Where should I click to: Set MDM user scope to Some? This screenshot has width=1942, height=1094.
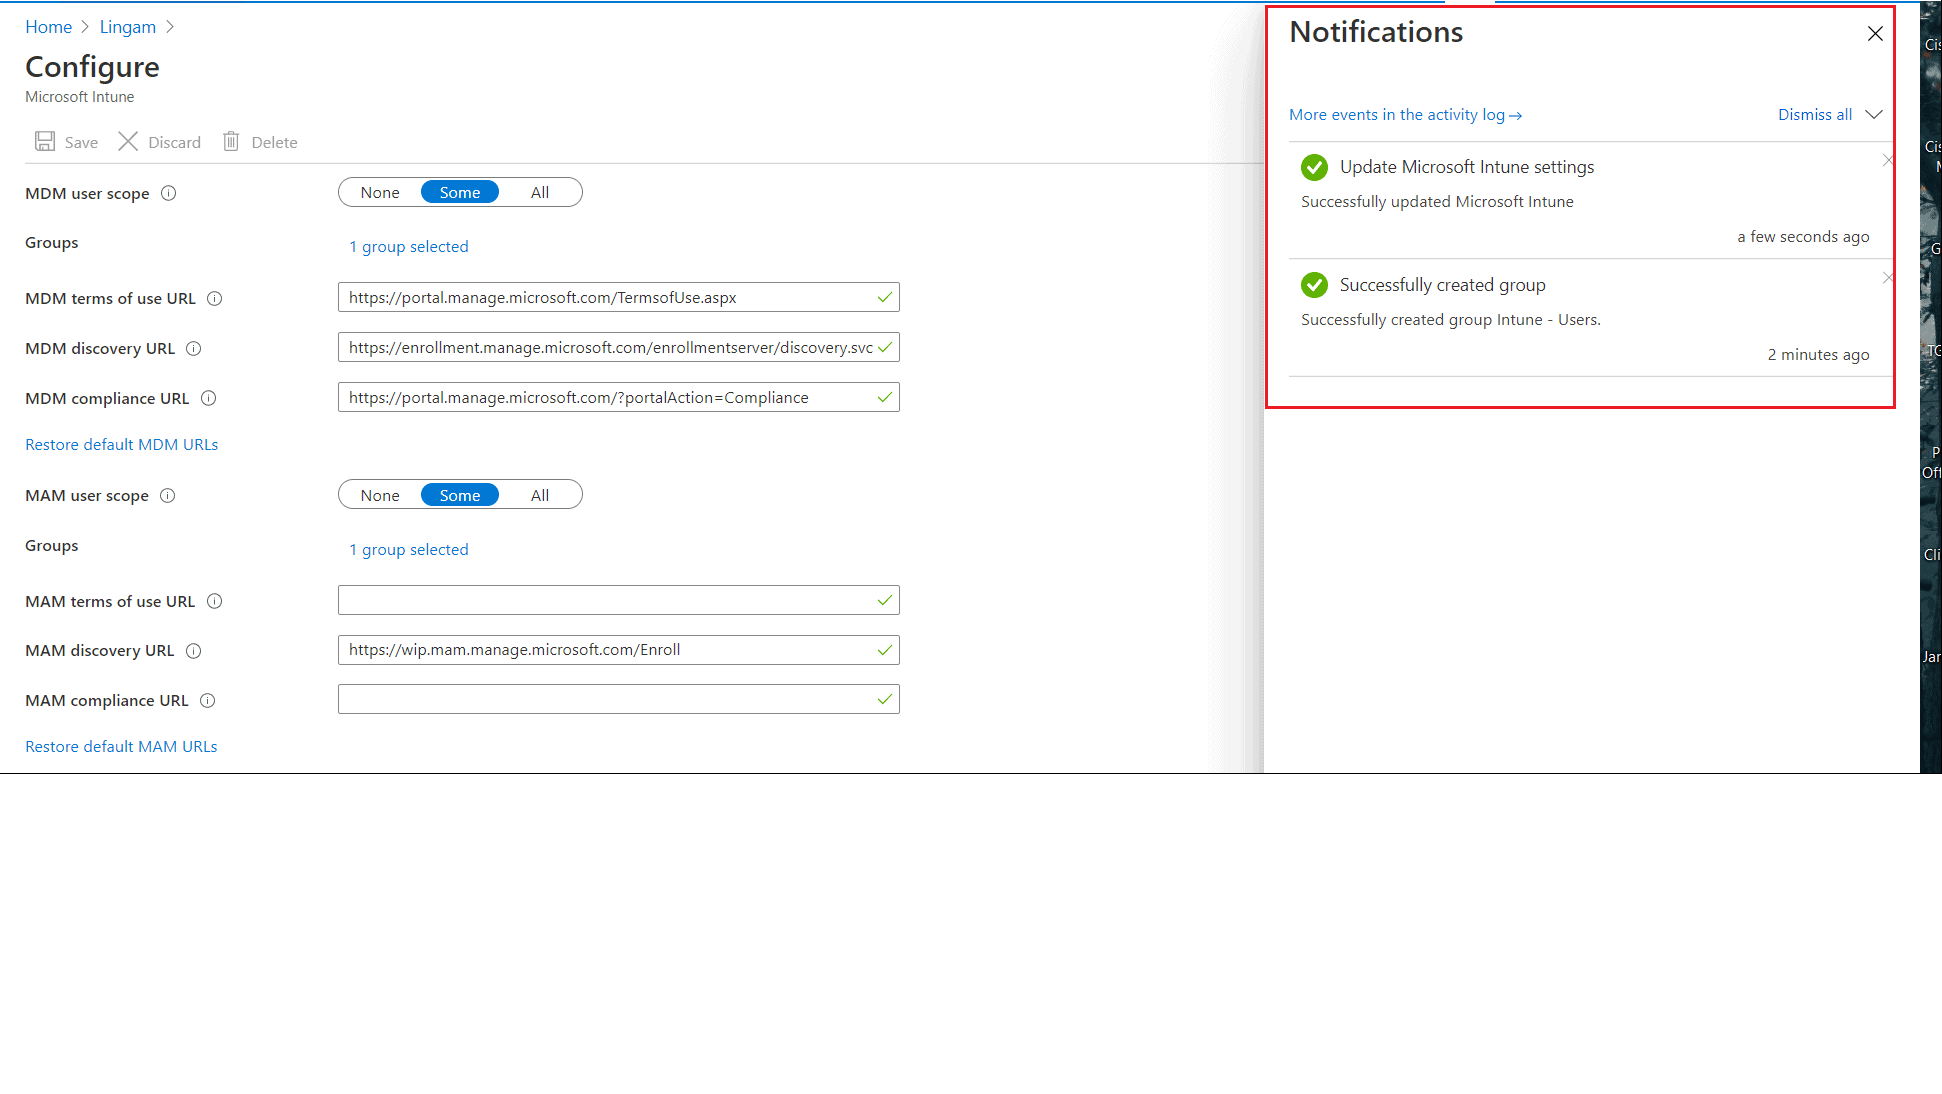click(x=460, y=192)
